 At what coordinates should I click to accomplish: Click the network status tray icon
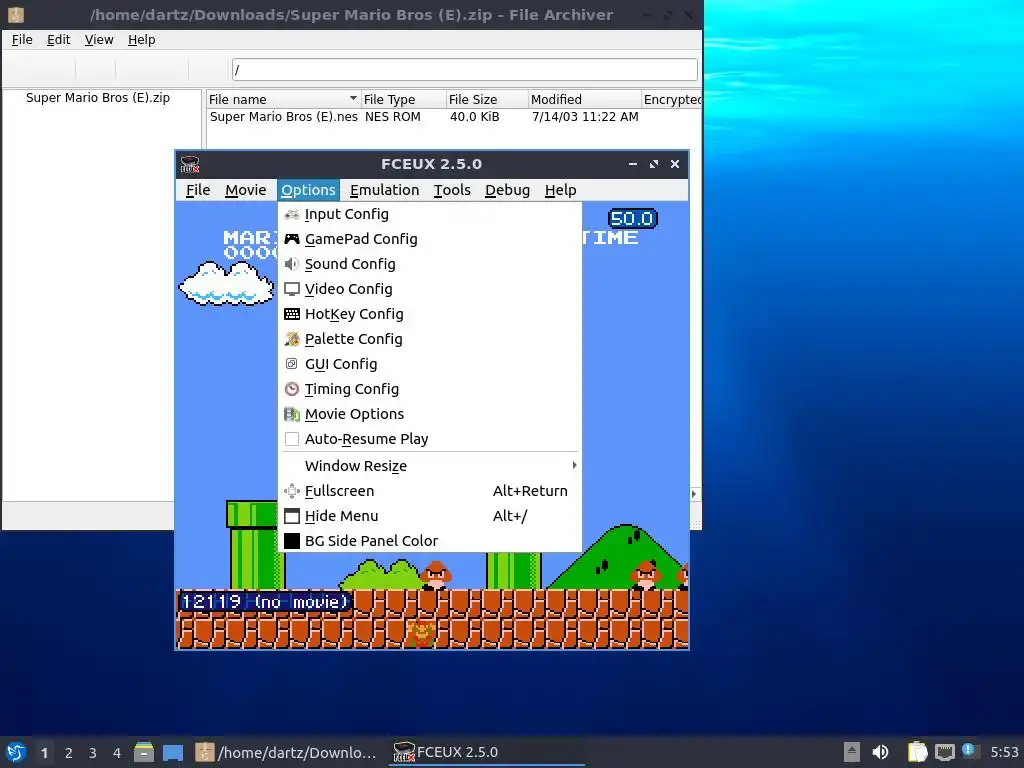945,752
